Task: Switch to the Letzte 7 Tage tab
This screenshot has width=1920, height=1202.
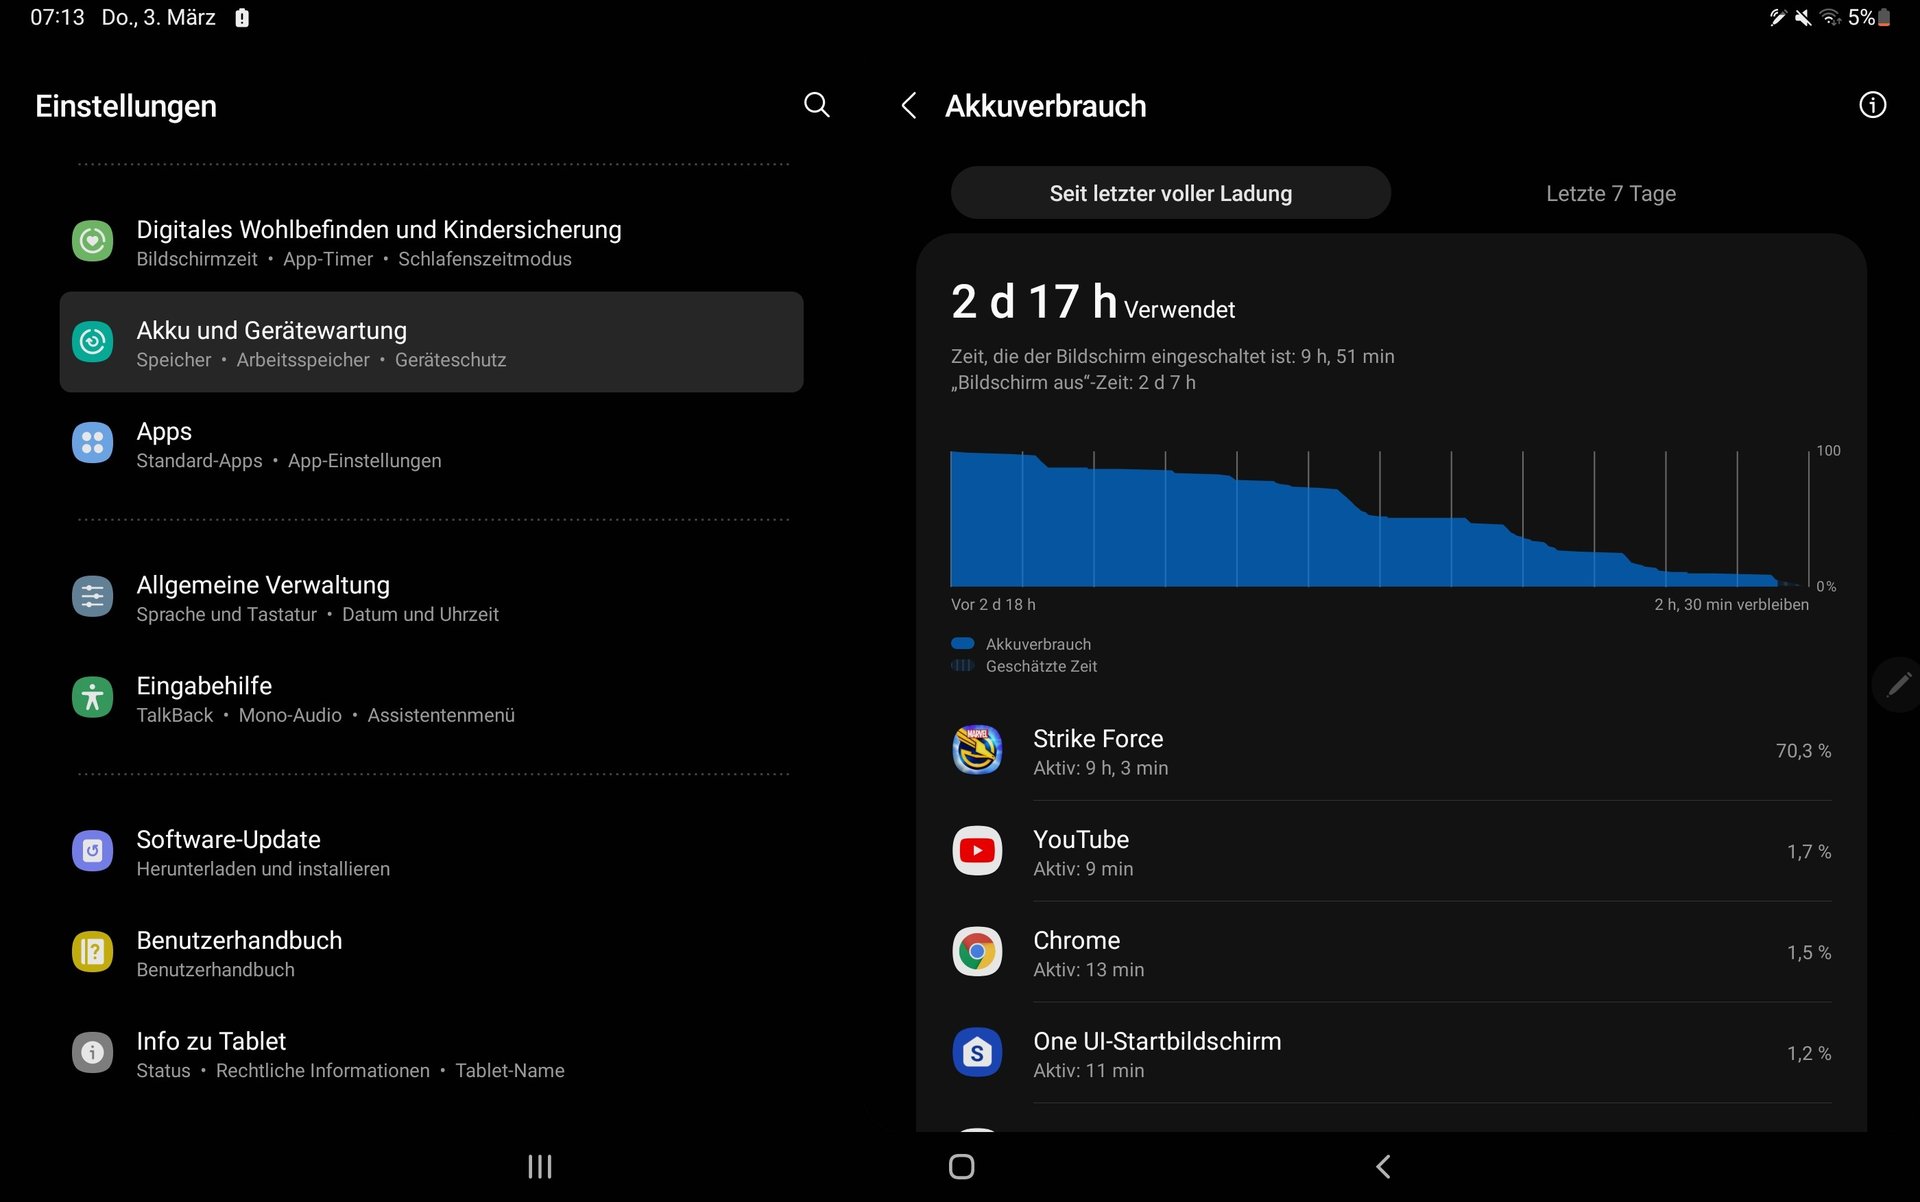Action: tap(1610, 193)
